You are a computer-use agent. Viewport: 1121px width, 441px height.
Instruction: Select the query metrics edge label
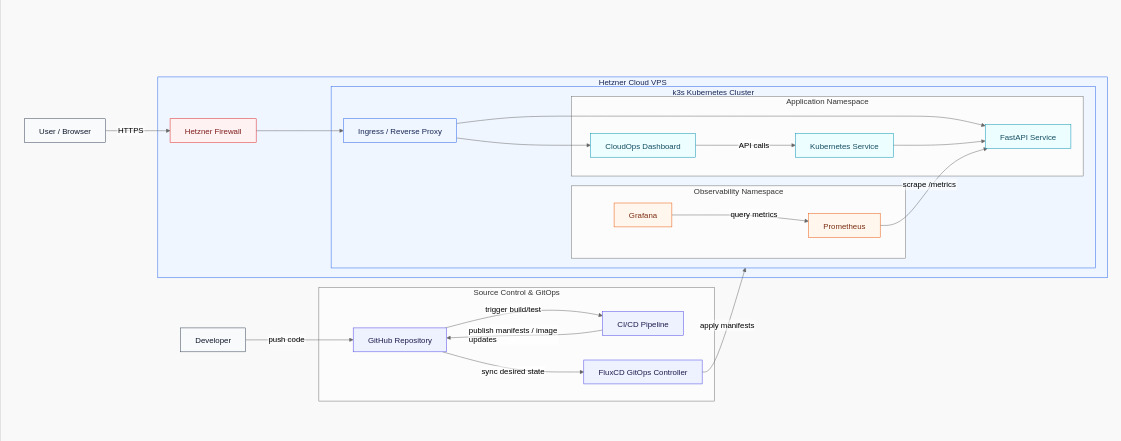(754, 214)
